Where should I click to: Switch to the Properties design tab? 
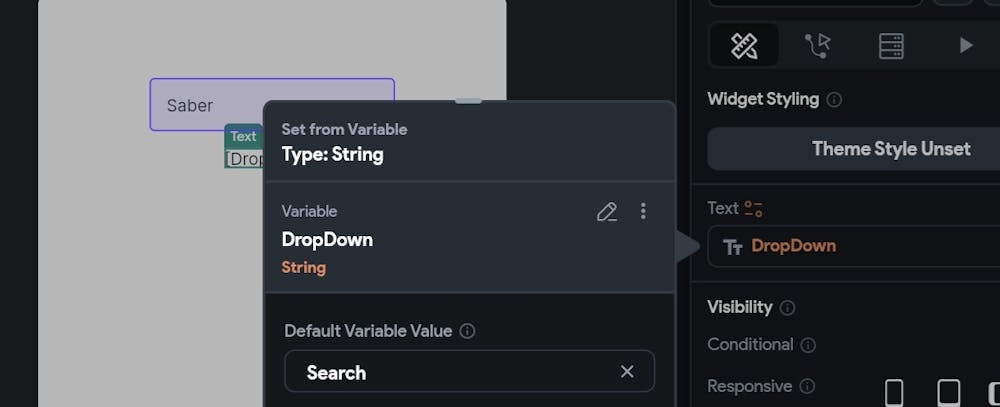pyautogui.click(x=744, y=45)
